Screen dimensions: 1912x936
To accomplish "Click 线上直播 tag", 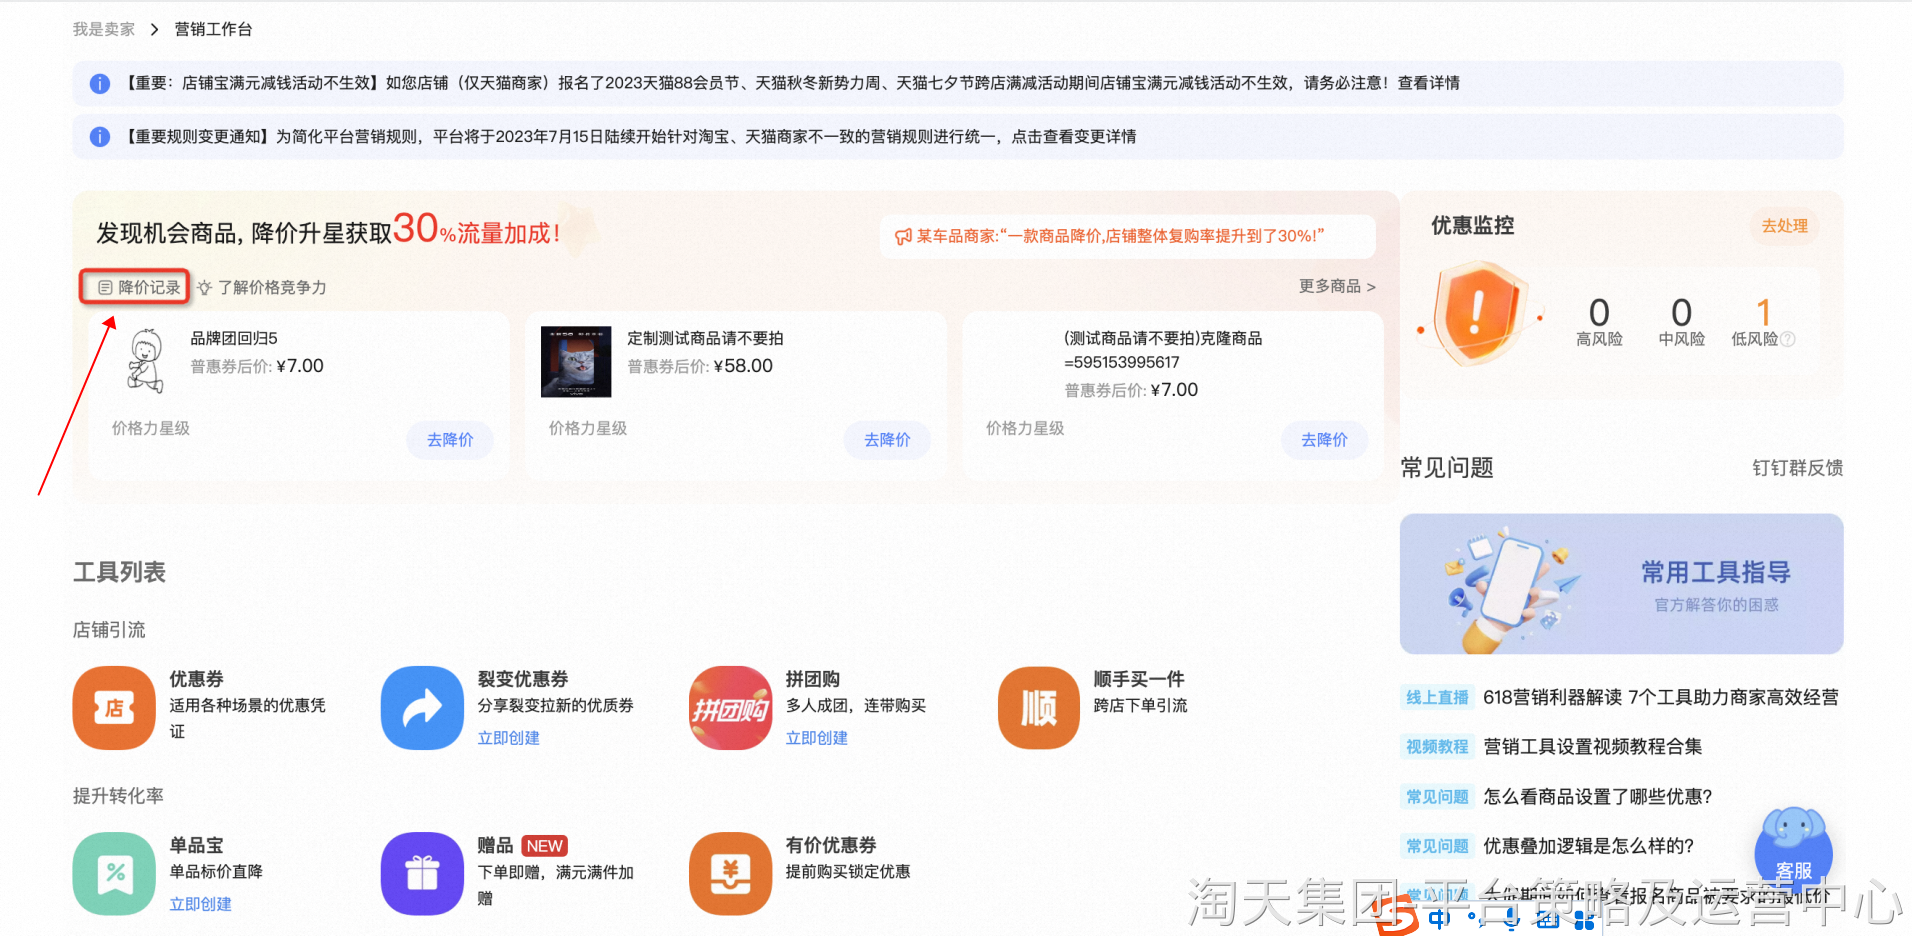I will (x=1437, y=698).
